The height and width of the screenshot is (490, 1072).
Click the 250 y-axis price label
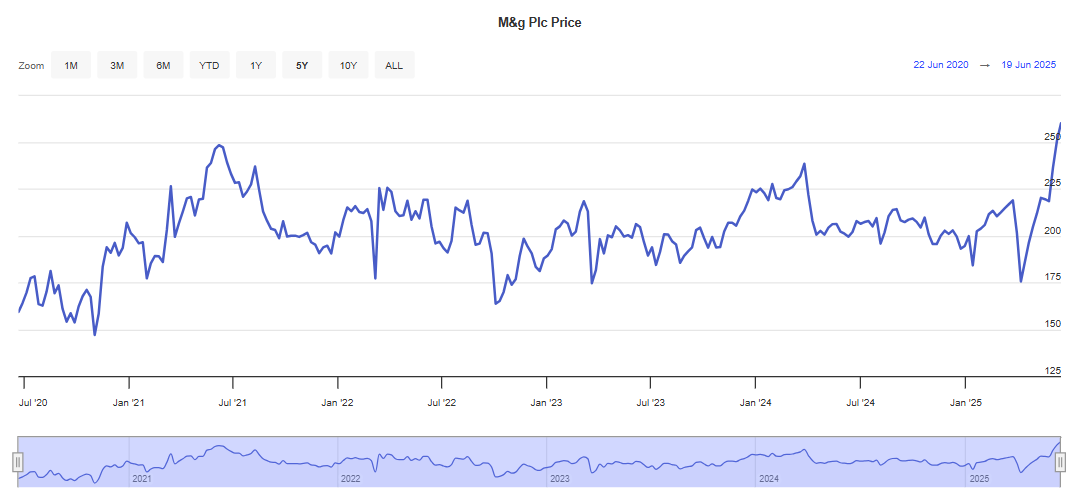pyautogui.click(x=1052, y=136)
